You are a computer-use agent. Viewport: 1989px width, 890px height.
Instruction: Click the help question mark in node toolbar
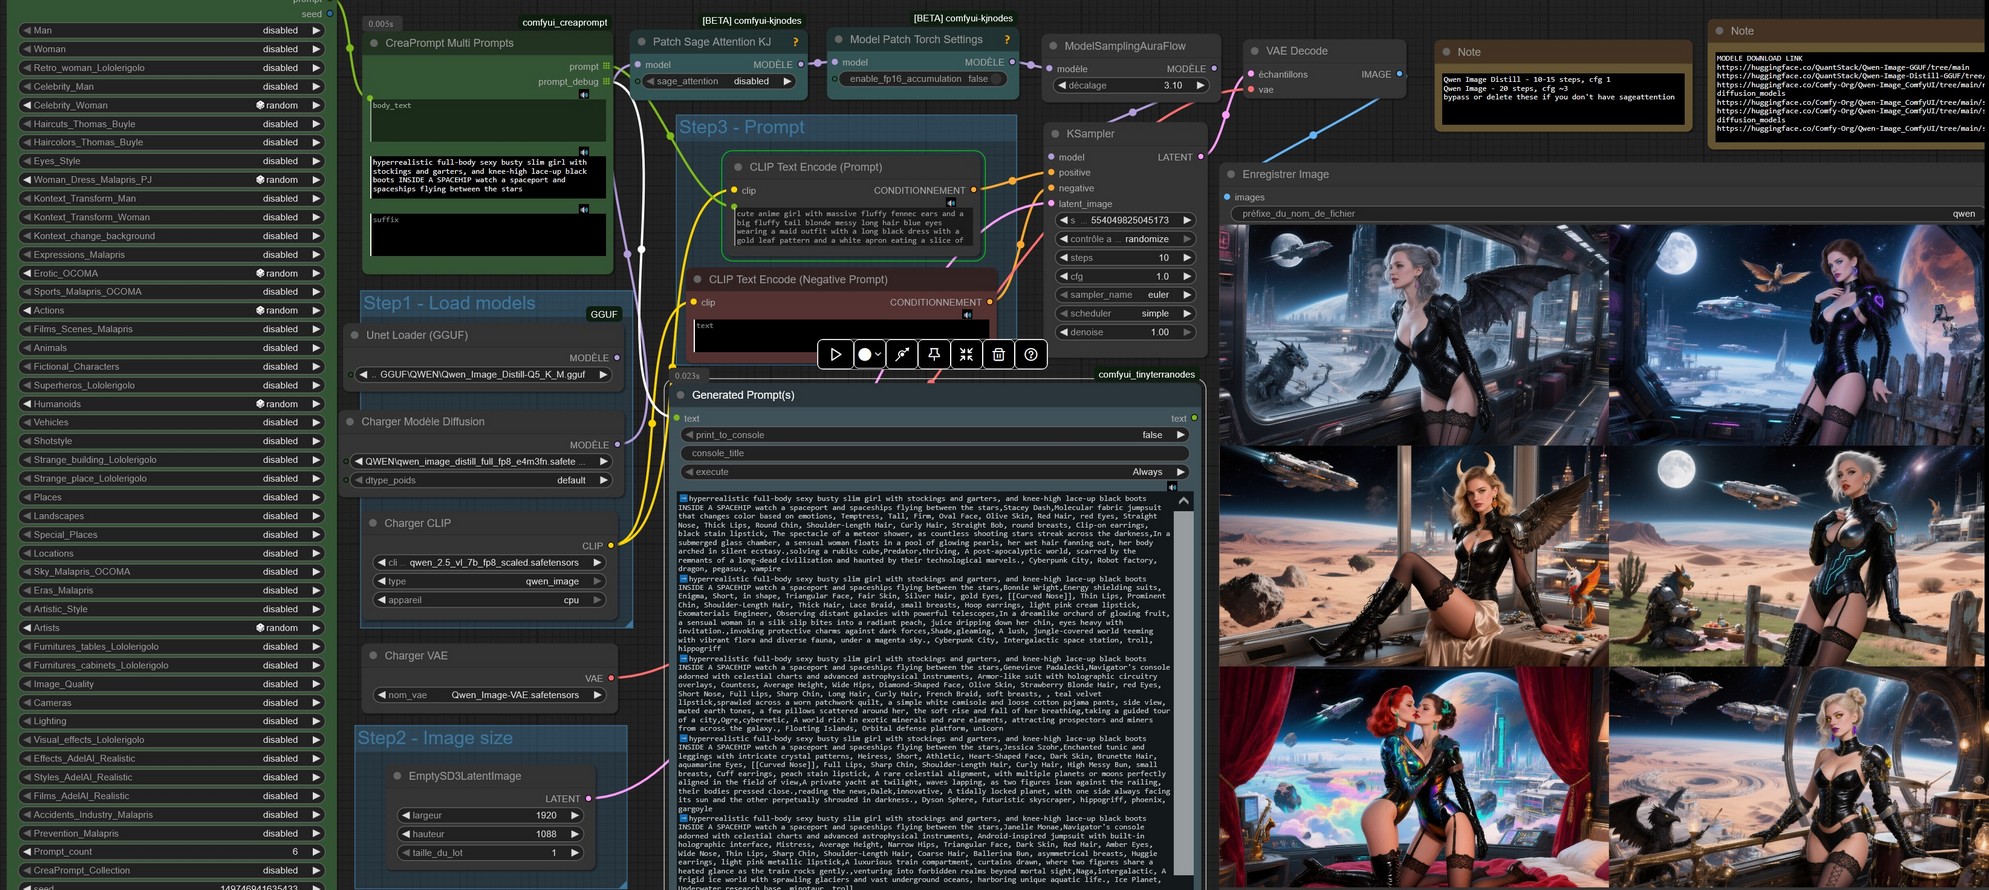1030,354
